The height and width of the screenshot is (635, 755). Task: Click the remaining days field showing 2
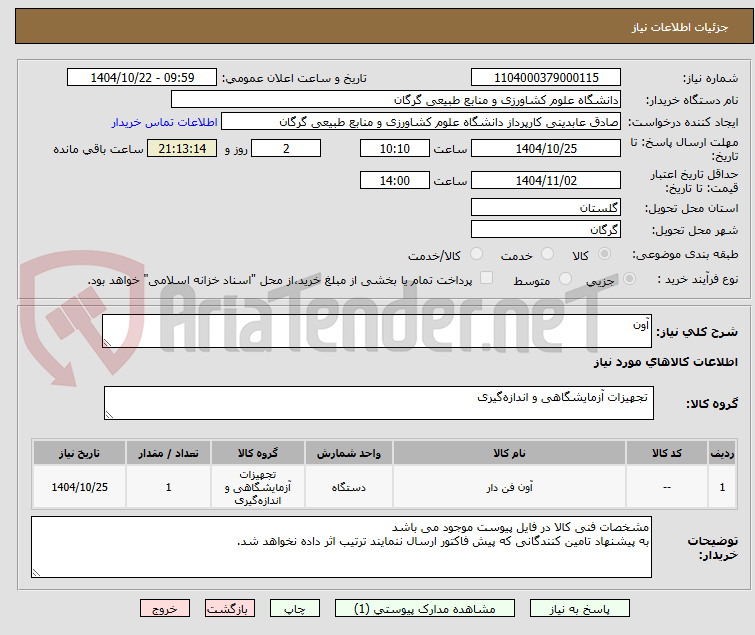click(x=286, y=148)
